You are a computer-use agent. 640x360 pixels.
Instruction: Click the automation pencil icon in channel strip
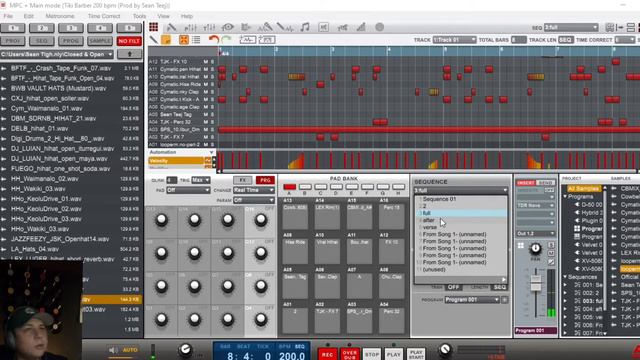(x=551, y=262)
